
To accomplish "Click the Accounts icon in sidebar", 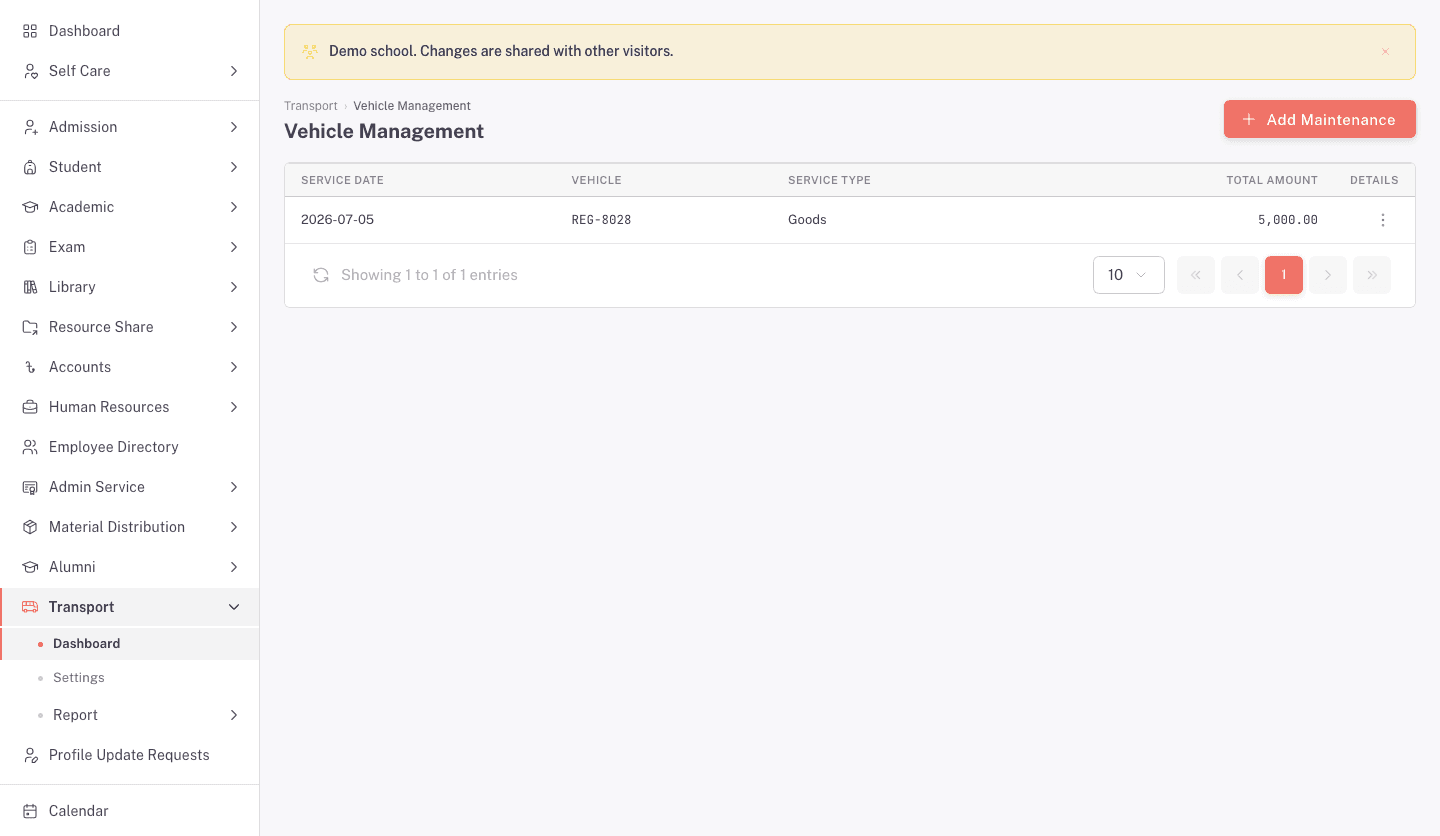I will click(x=30, y=367).
